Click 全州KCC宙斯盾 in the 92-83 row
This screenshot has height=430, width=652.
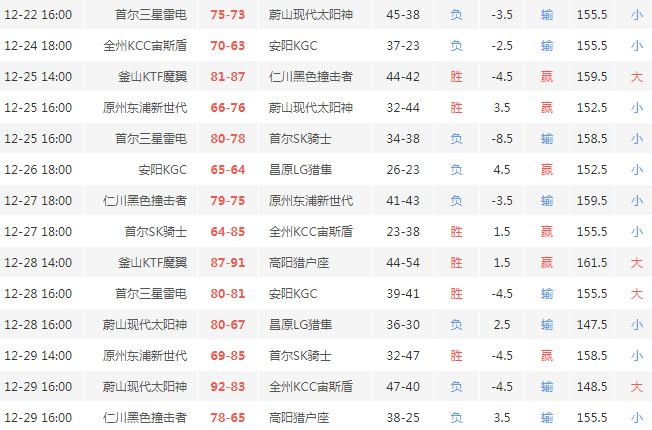pyautogui.click(x=311, y=387)
